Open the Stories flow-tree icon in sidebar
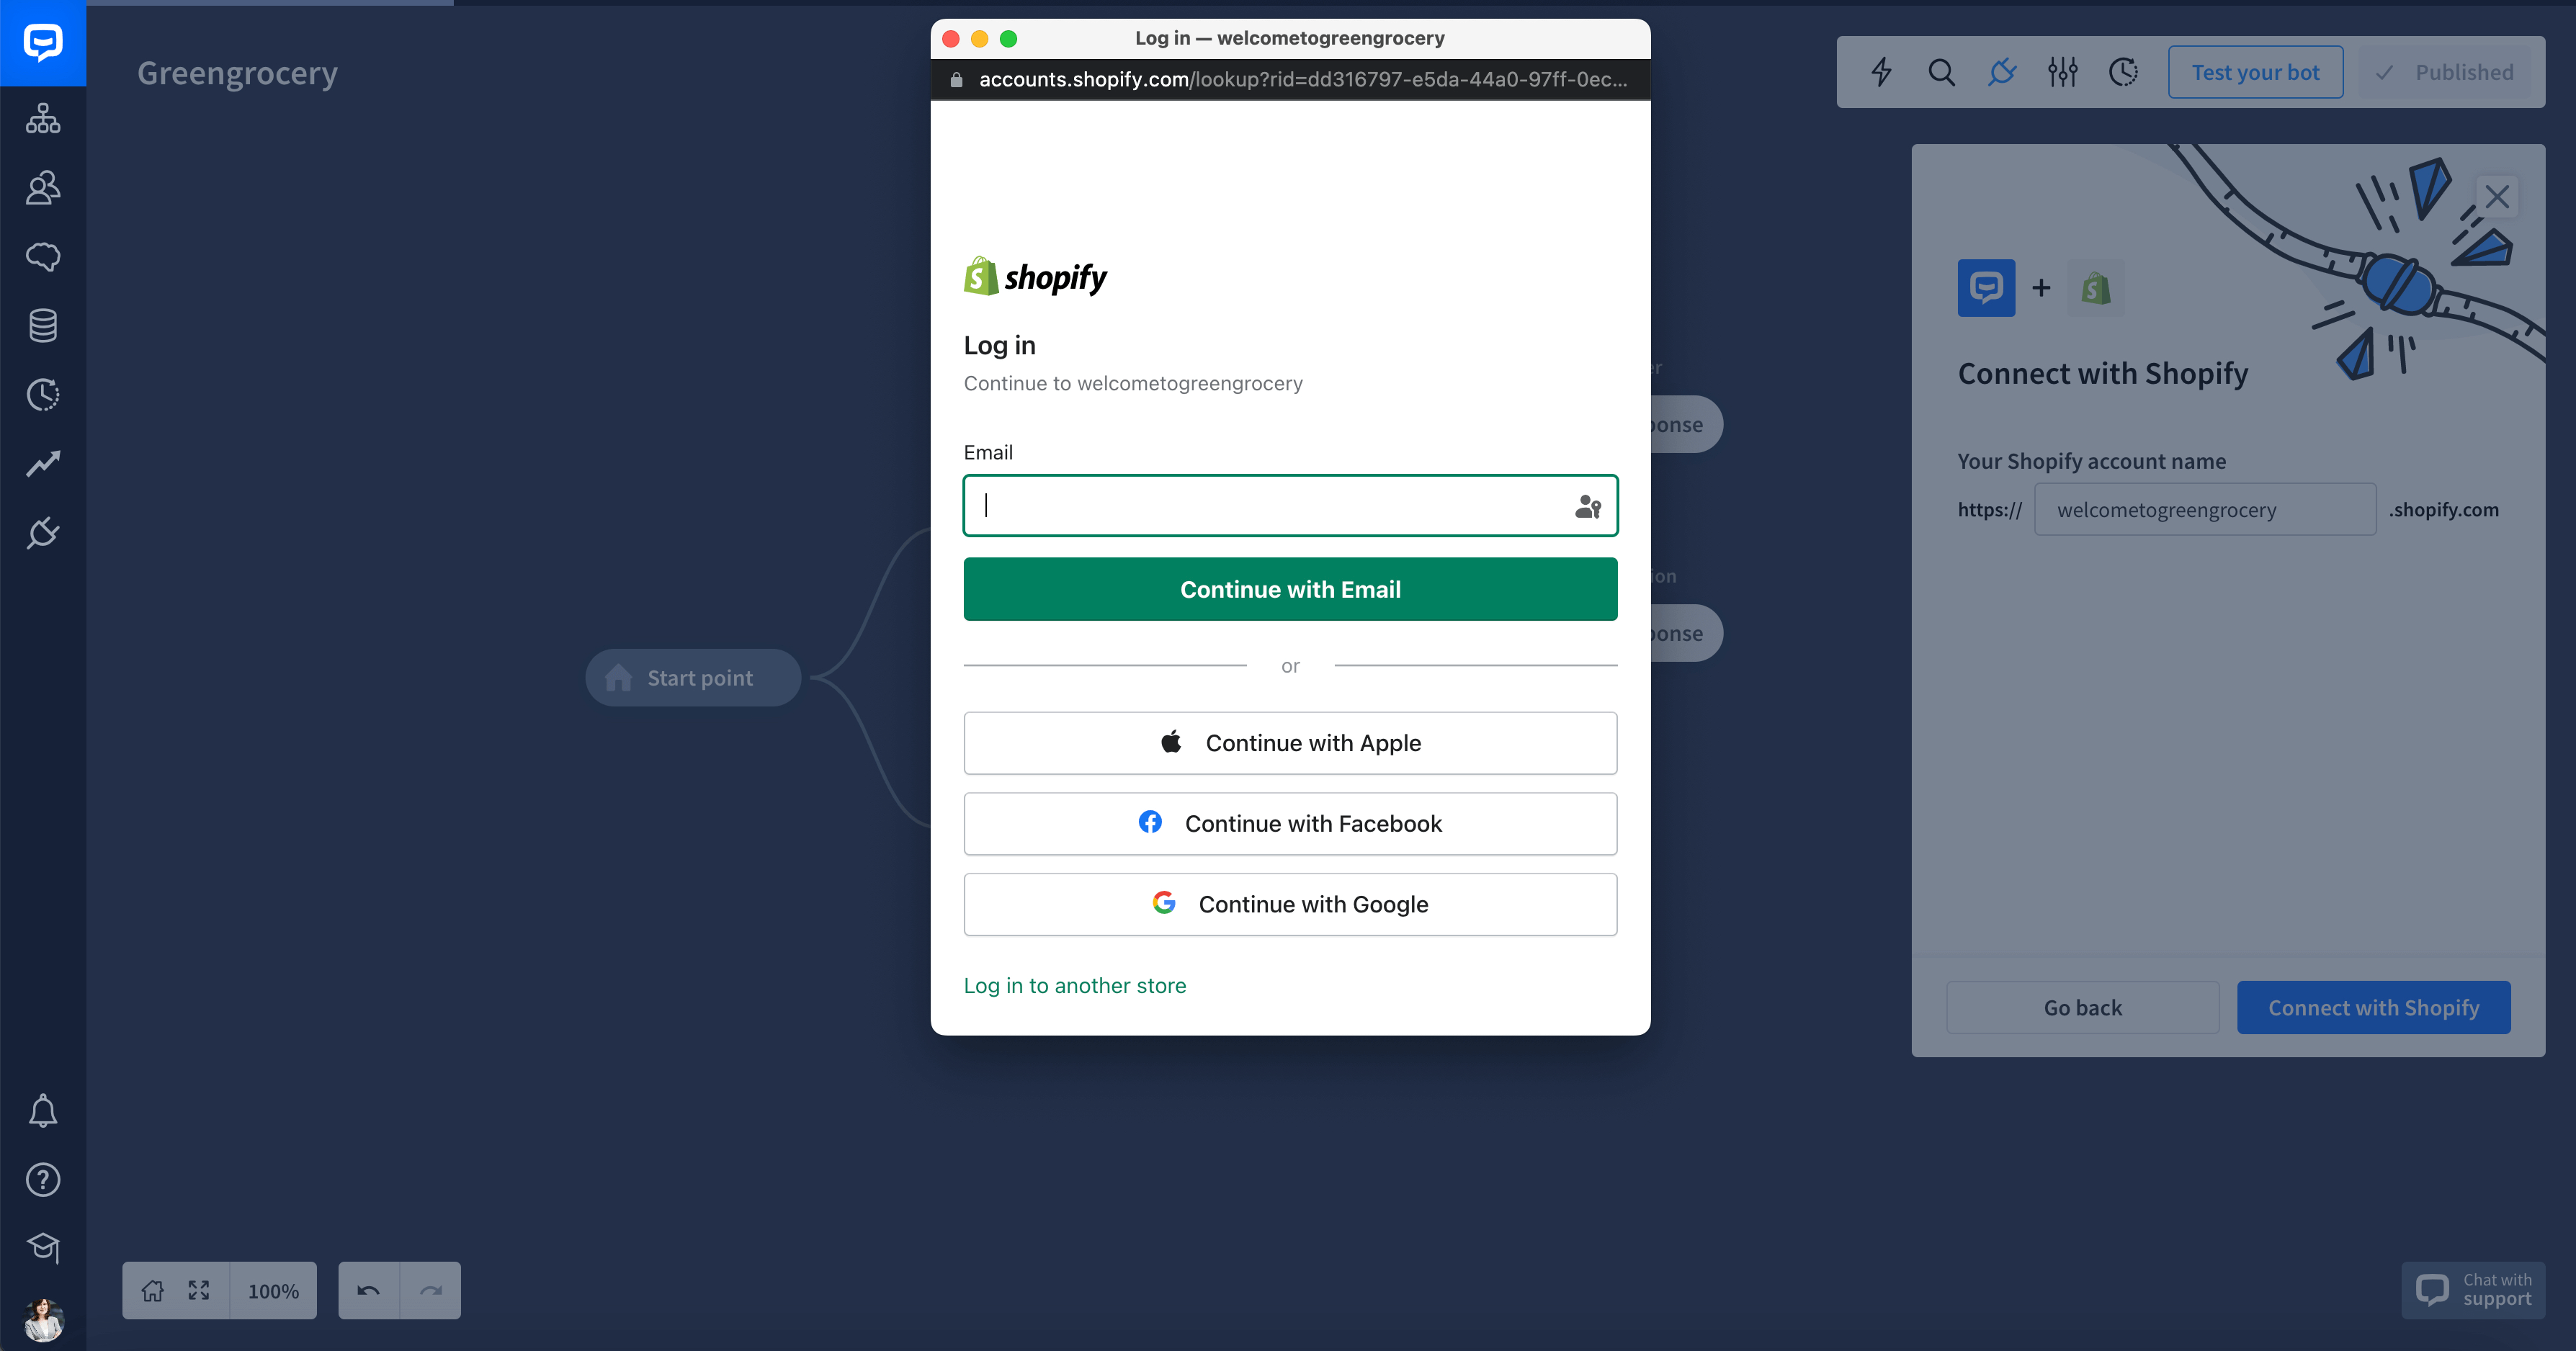 [x=43, y=118]
